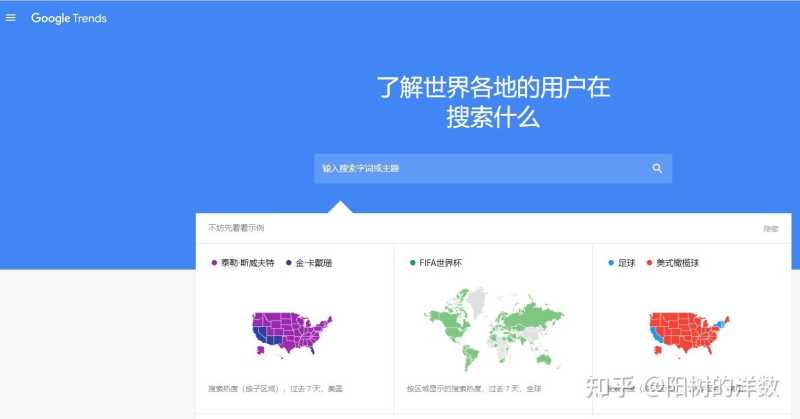Click the magnifier search icon
The height and width of the screenshot is (419, 800).
[657, 168]
